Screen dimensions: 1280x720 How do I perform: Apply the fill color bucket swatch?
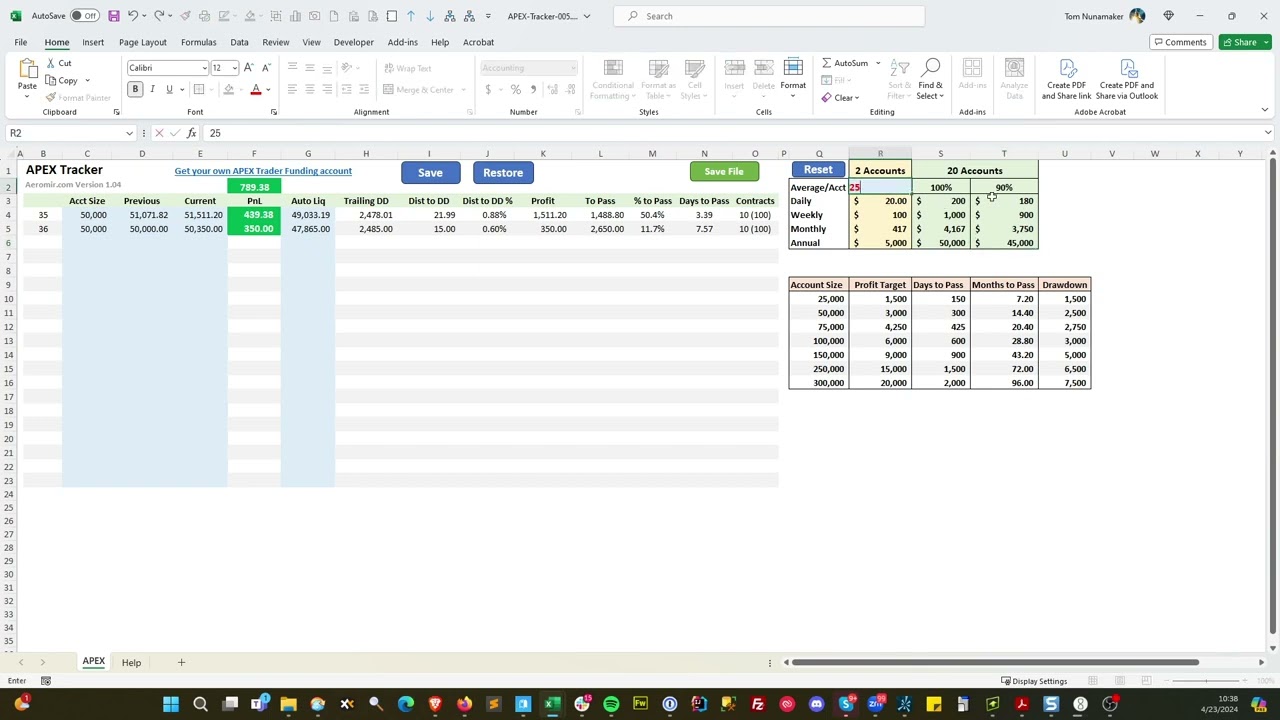(x=228, y=89)
